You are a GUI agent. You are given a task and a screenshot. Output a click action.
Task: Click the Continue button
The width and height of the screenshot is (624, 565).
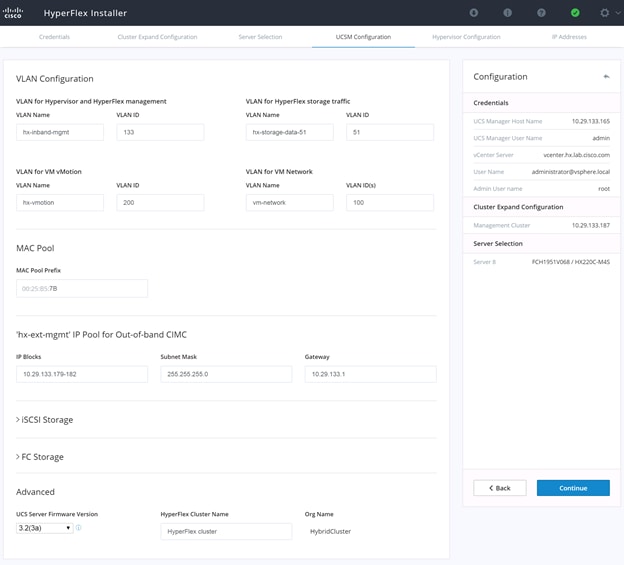(573, 488)
